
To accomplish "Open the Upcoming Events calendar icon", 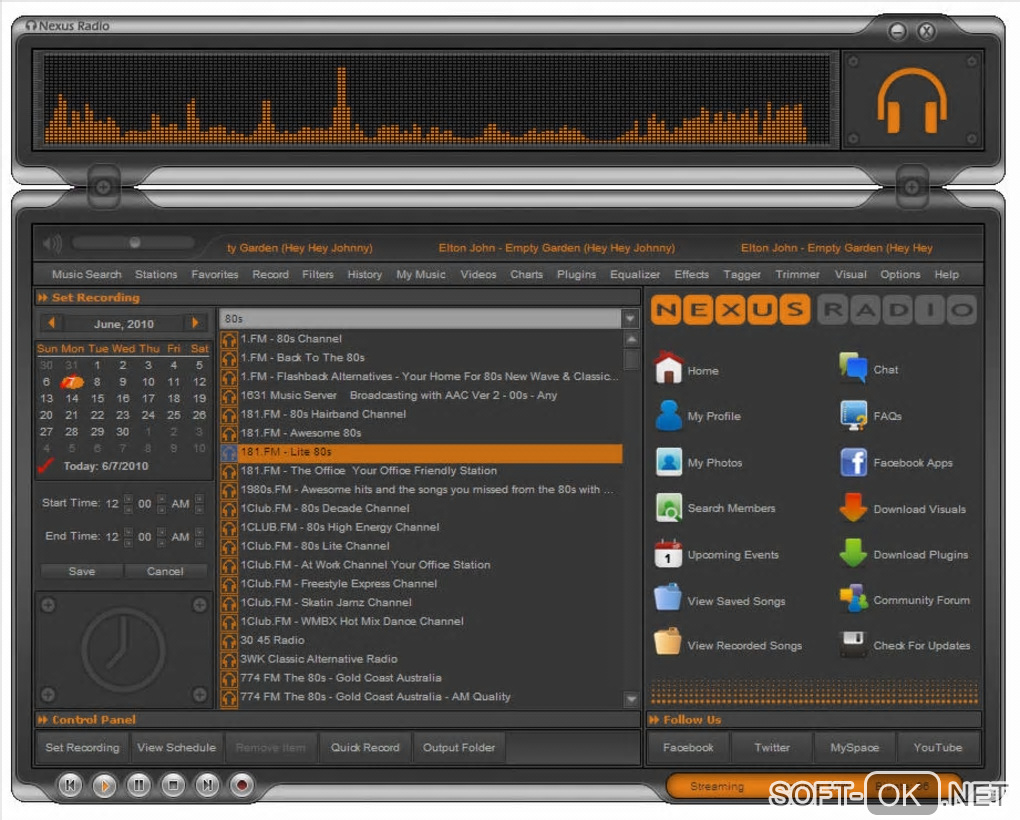I will click(x=668, y=554).
